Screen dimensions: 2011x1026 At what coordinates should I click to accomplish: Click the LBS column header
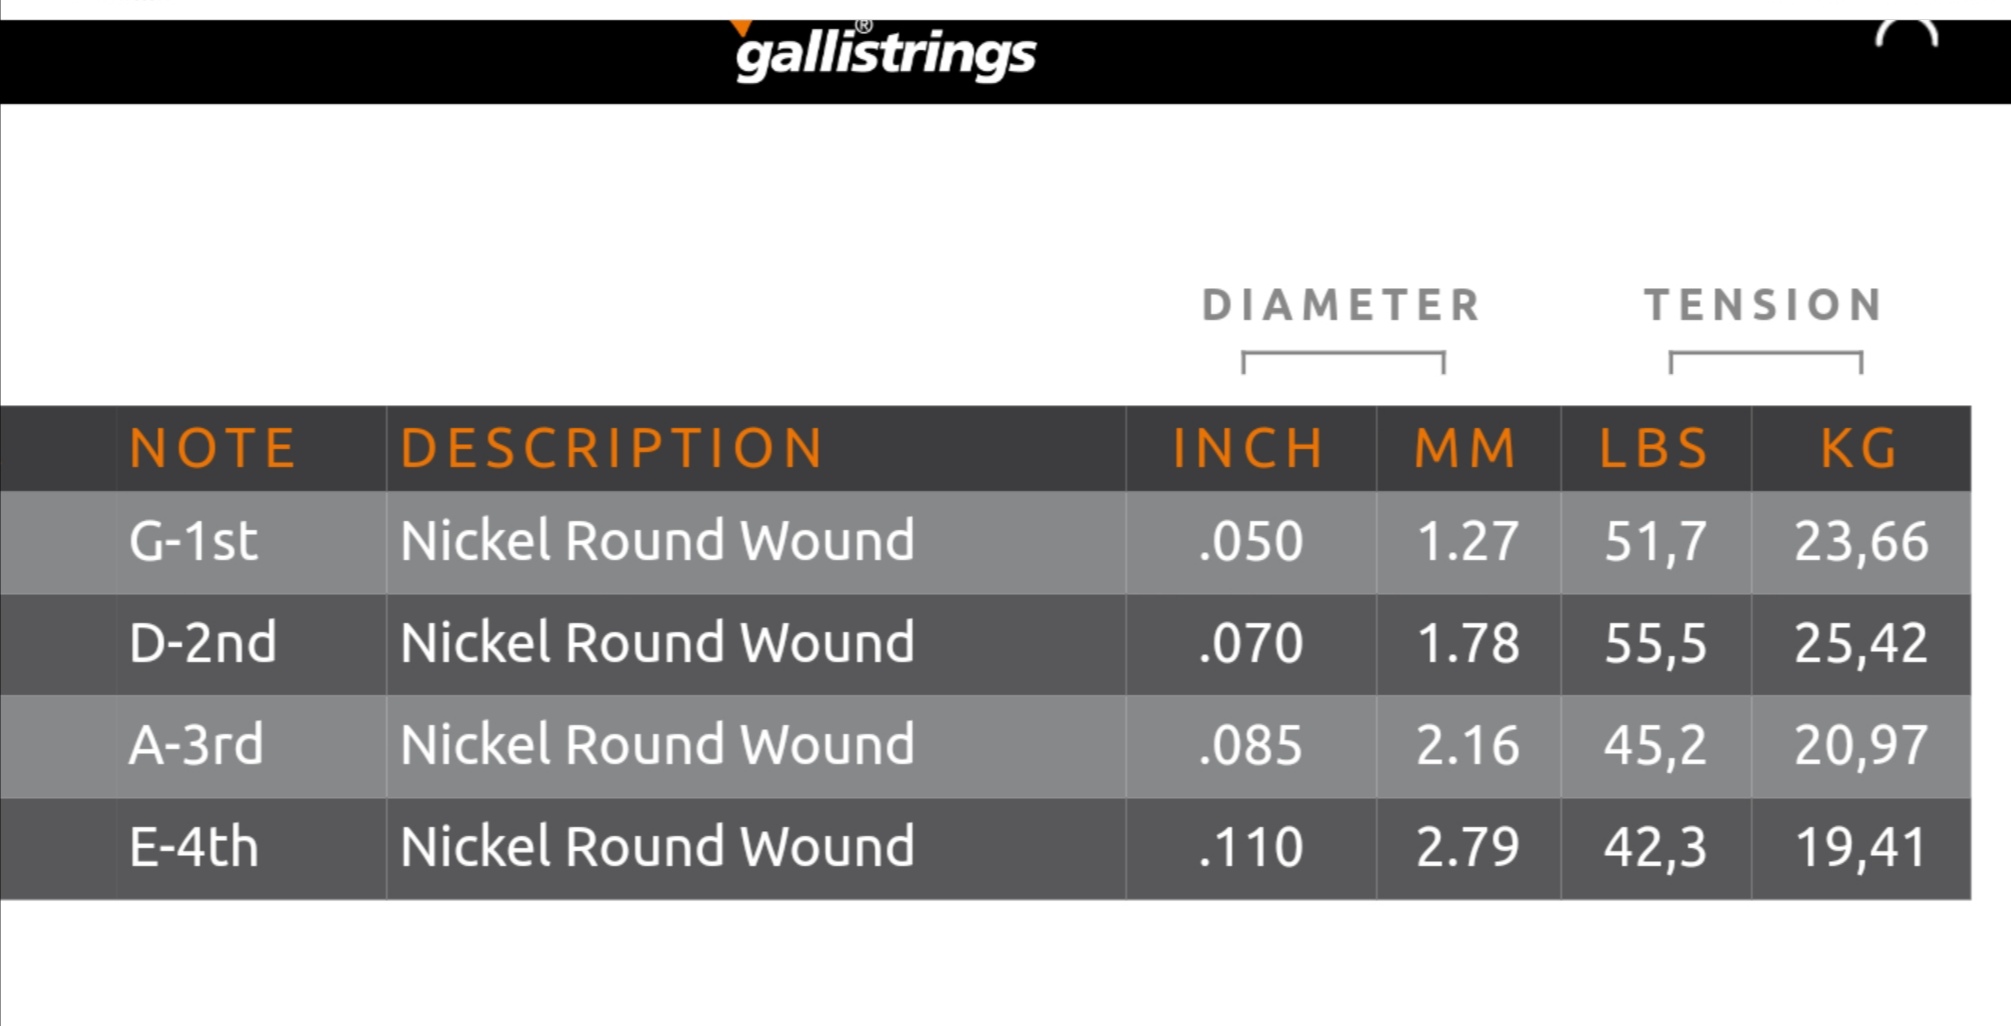click(1654, 448)
